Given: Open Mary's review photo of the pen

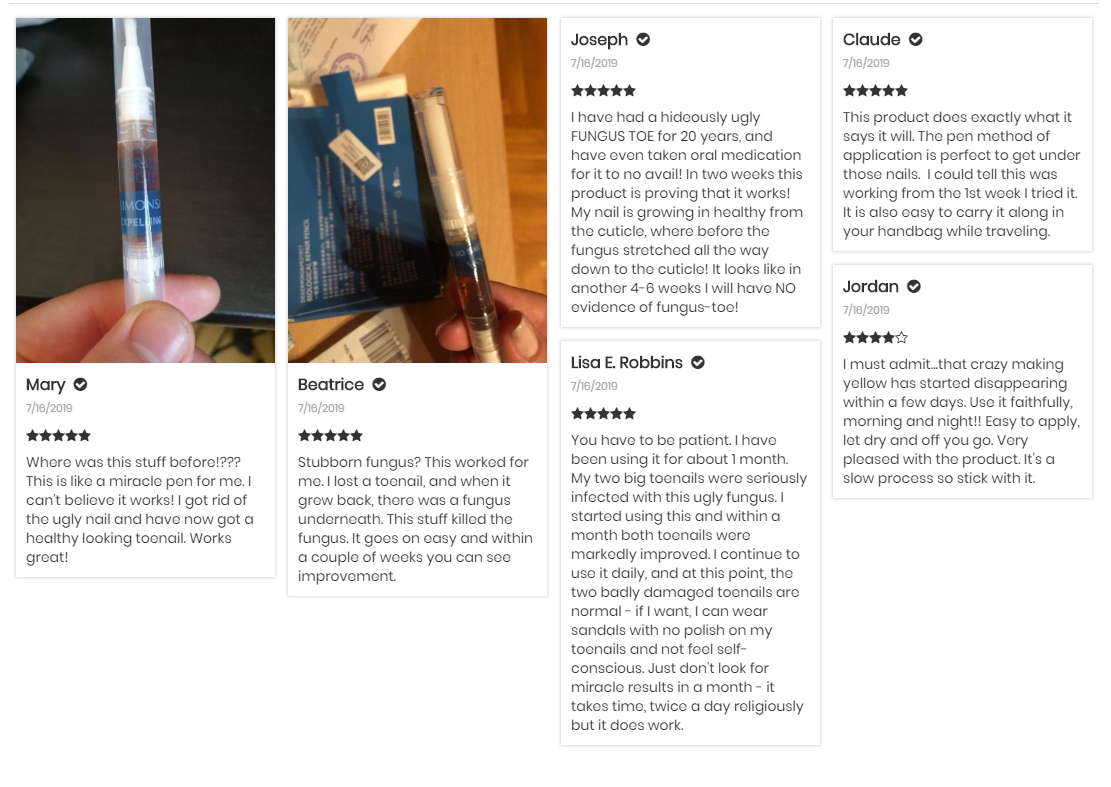Looking at the screenshot, I should [145, 190].
